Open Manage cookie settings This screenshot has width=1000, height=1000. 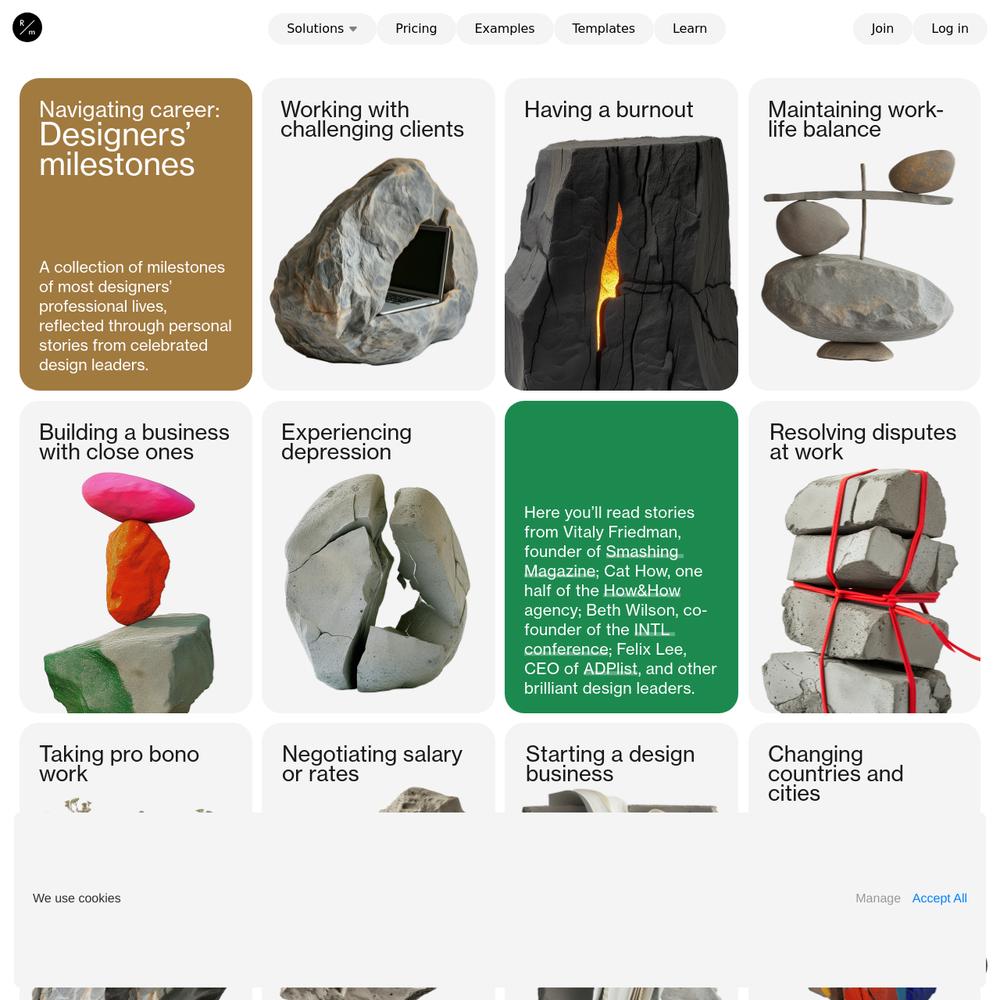[x=878, y=898]
